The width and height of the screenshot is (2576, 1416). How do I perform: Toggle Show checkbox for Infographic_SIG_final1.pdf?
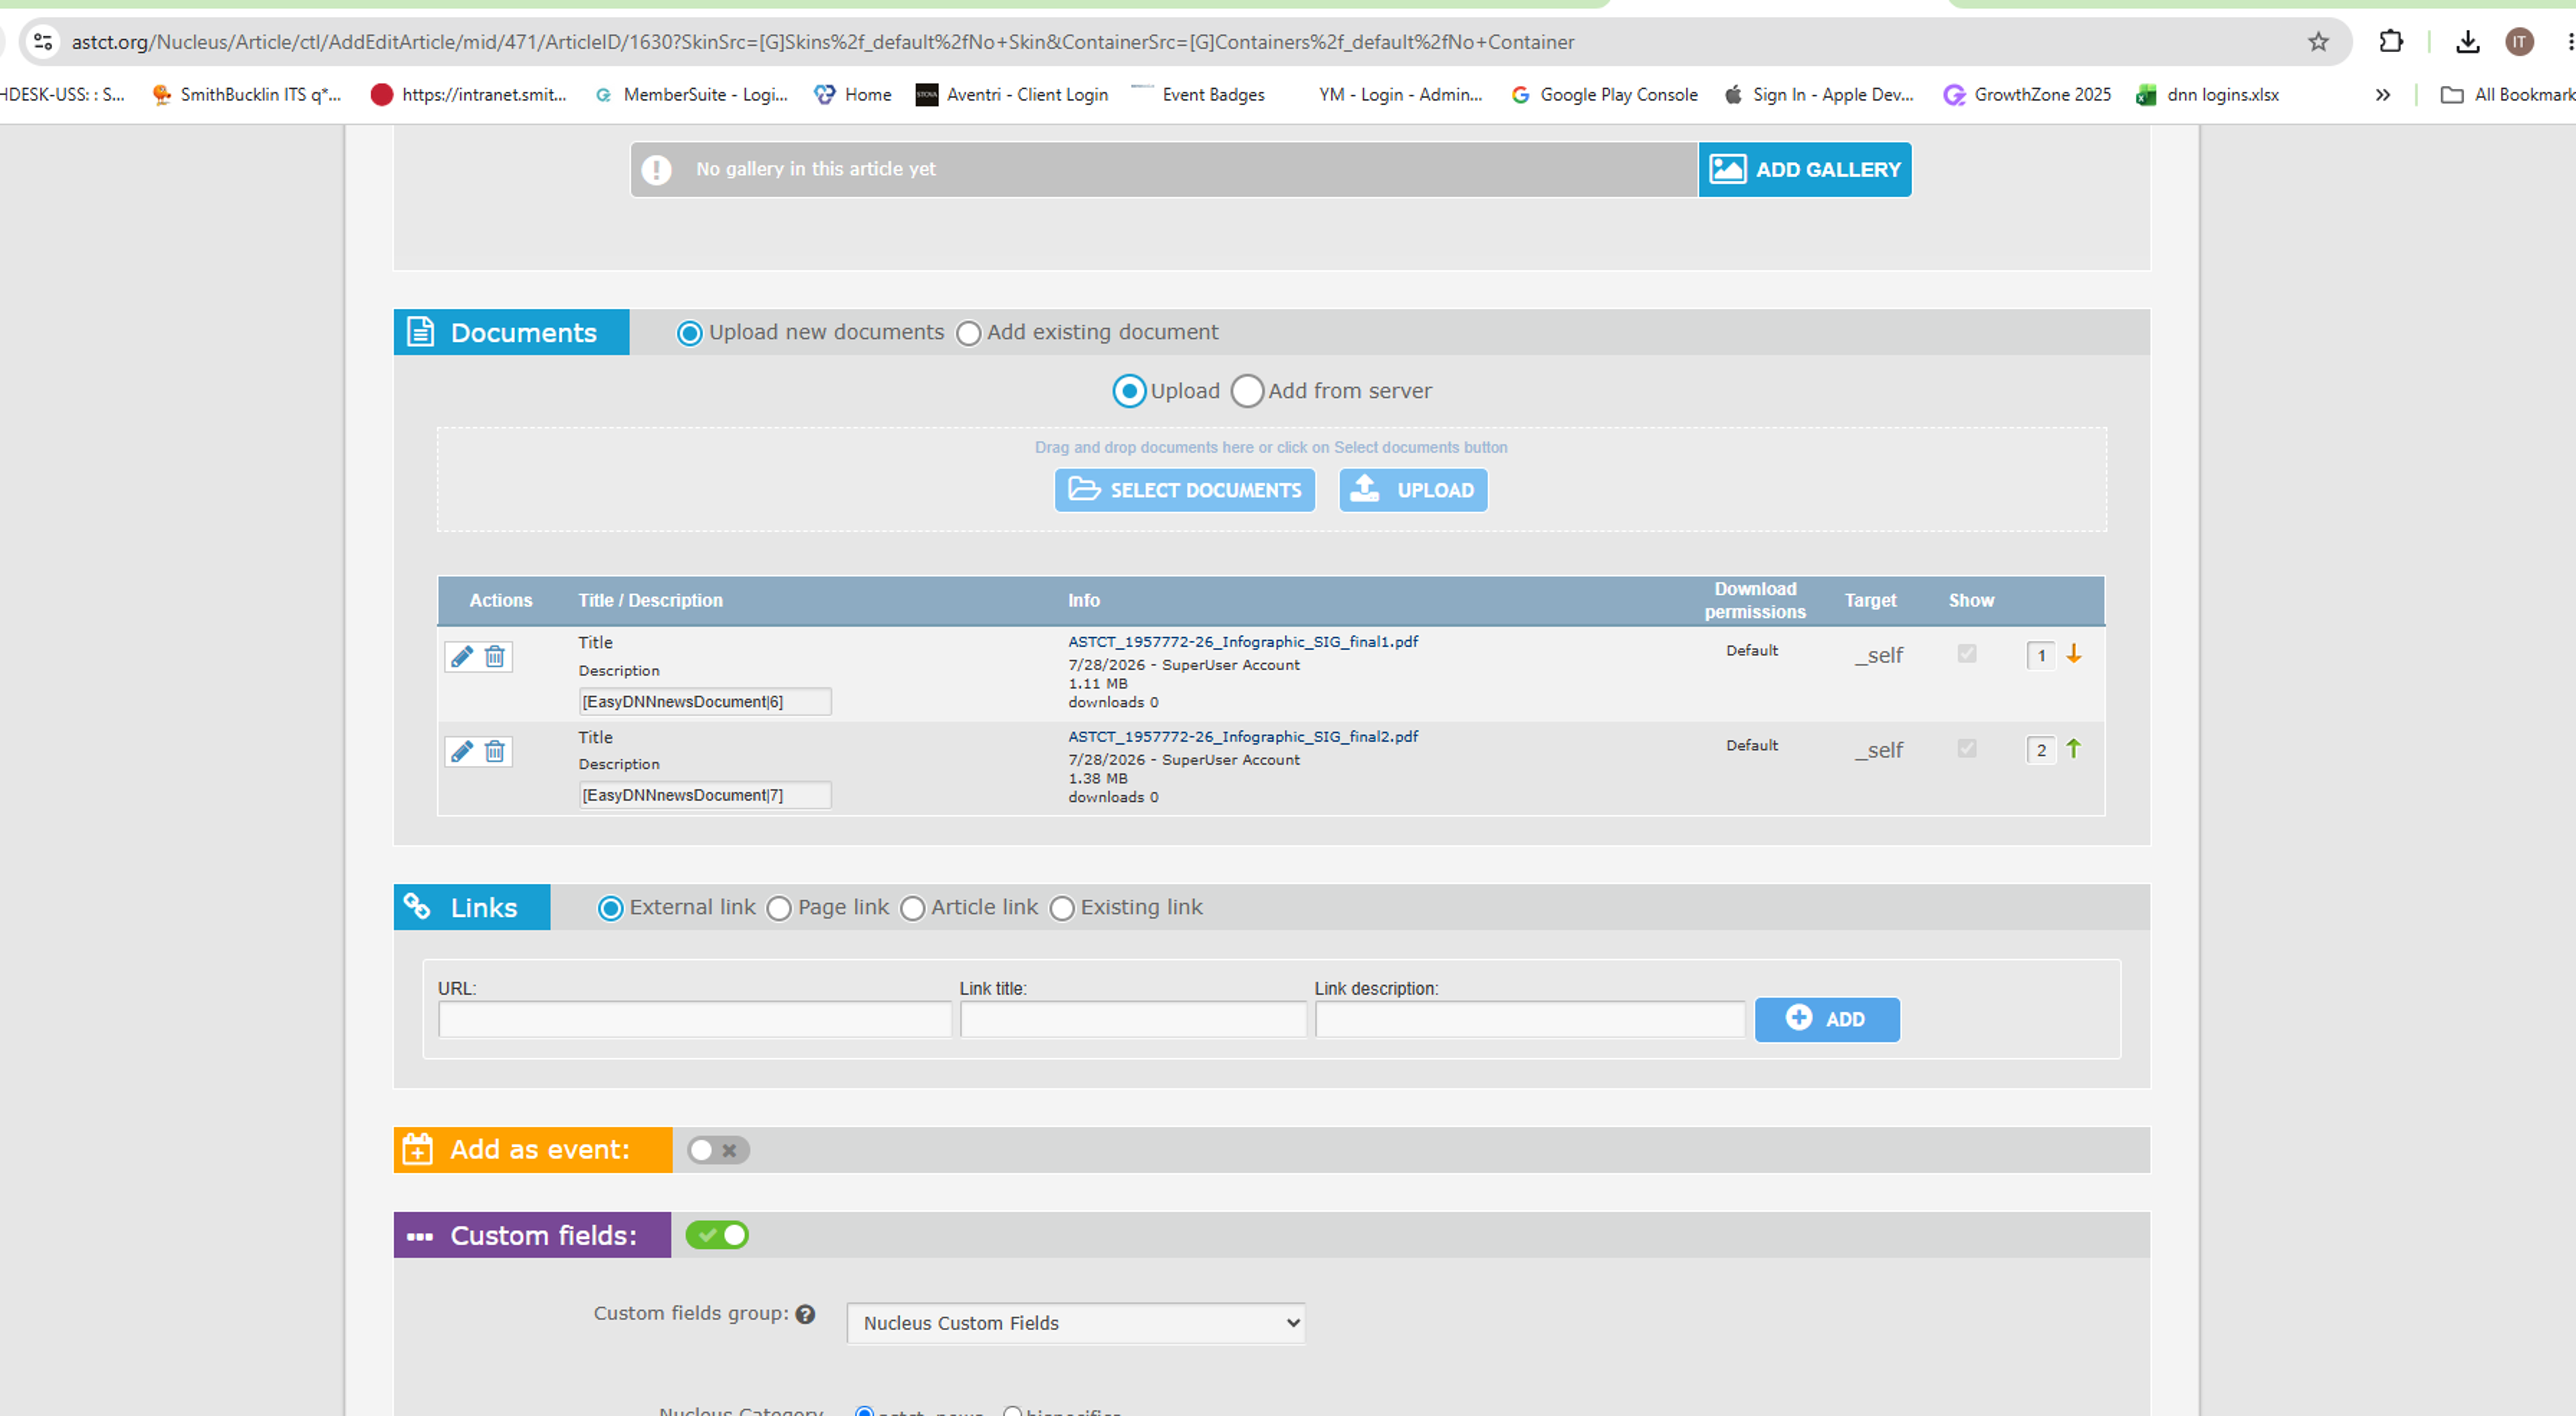(1966, 653)
